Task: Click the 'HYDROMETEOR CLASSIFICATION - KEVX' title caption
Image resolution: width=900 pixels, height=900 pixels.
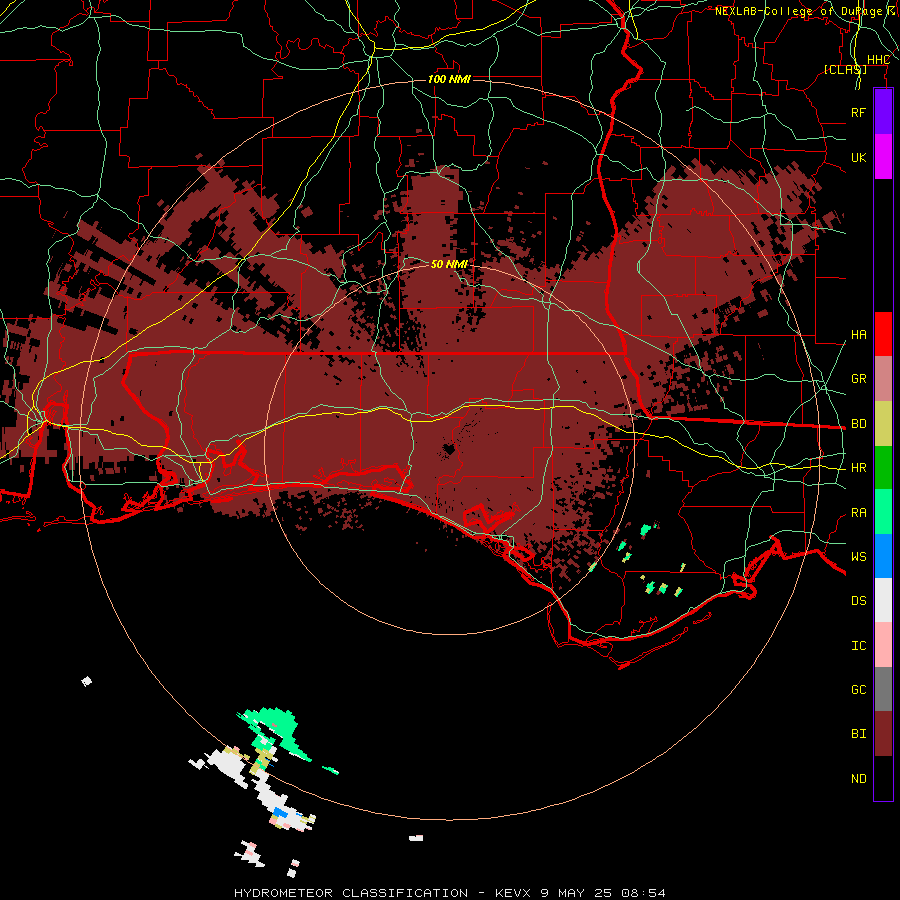Action: pyautogui.click(x=382, y=893)
